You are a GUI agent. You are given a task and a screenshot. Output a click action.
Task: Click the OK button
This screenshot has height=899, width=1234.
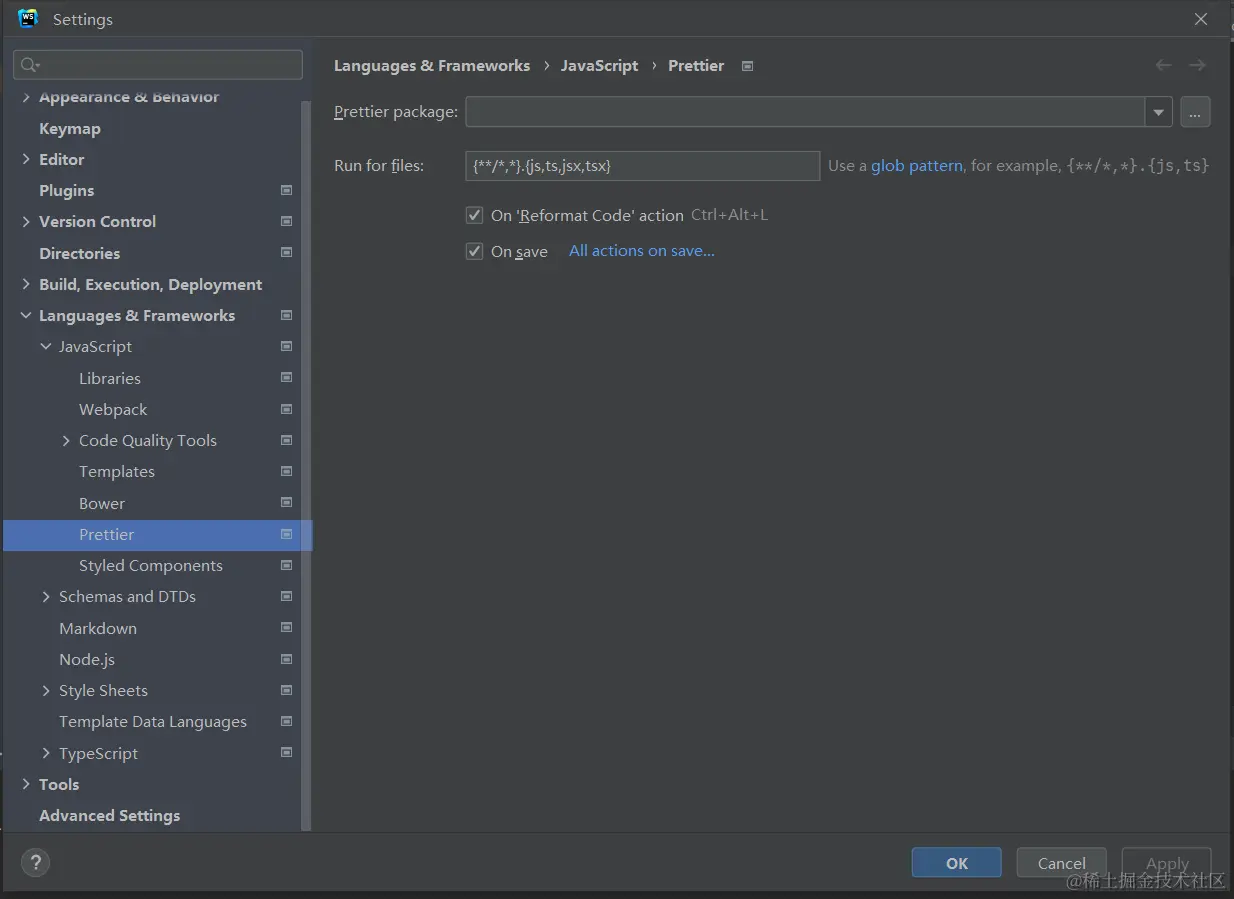pyautogui.click(x=956, y=863)
